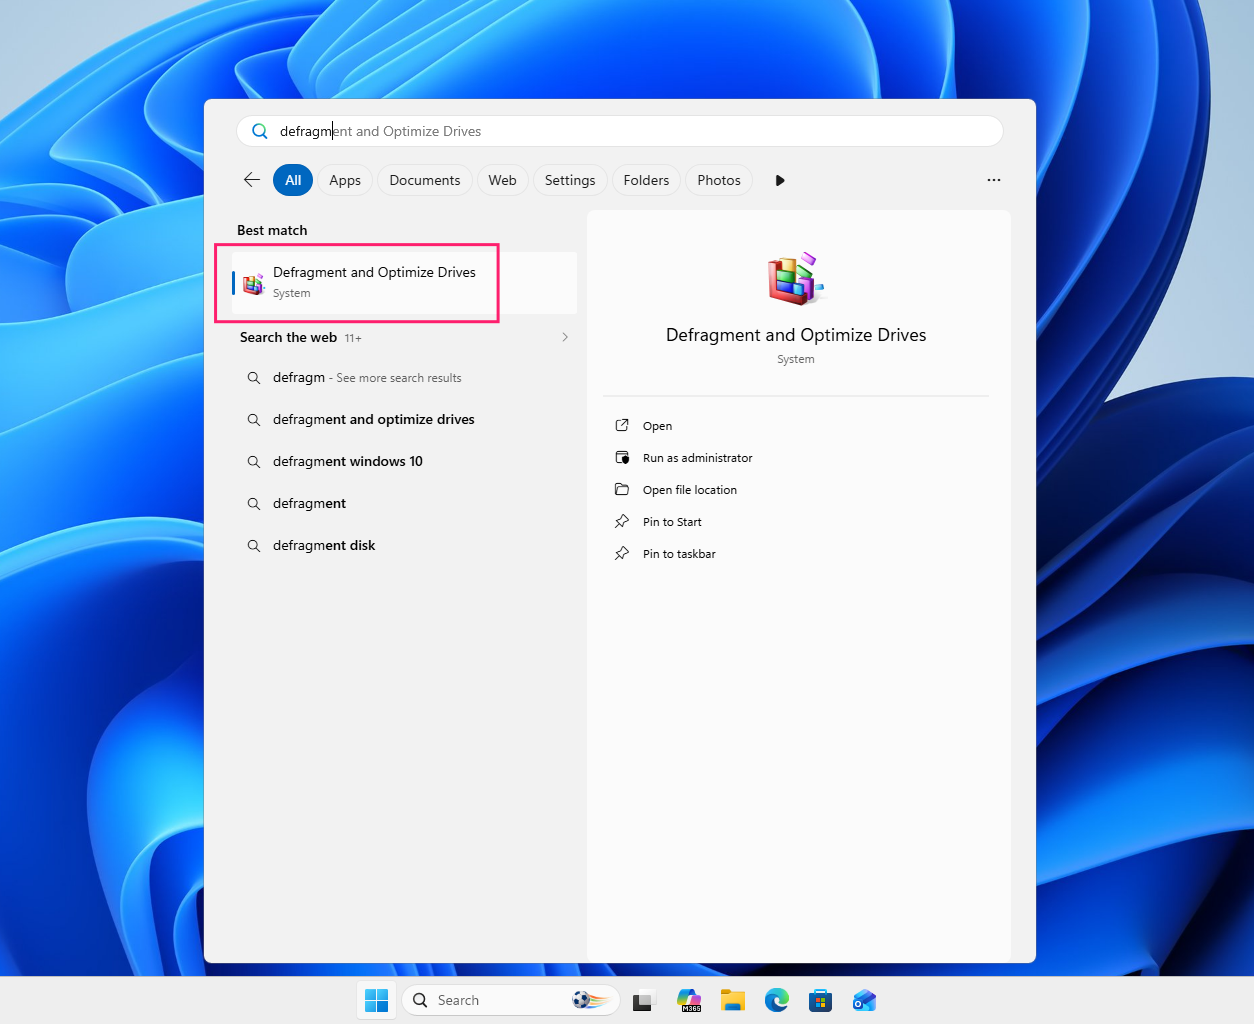Click the large Defragment app icon in details pane
Image resolution: width=1254 pixels, height=1024 pixels.
(x=796, y=278)
